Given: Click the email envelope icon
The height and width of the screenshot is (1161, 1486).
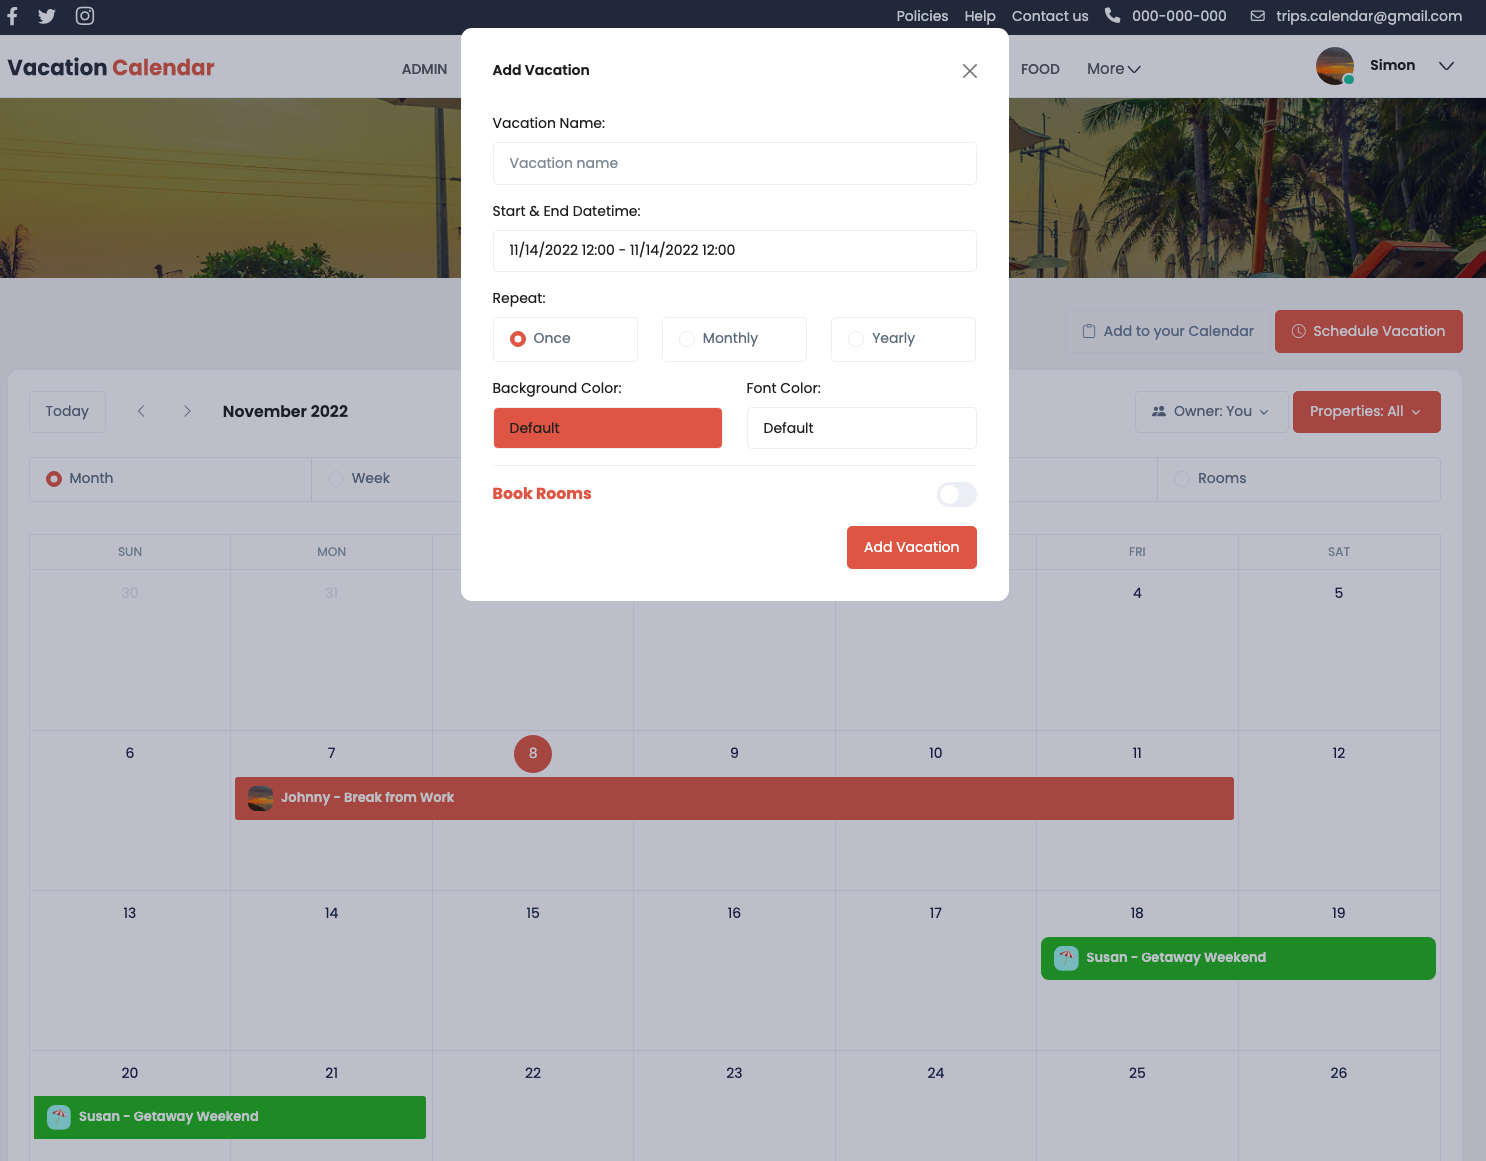Looking at the screenshot, I should 1258,16.
